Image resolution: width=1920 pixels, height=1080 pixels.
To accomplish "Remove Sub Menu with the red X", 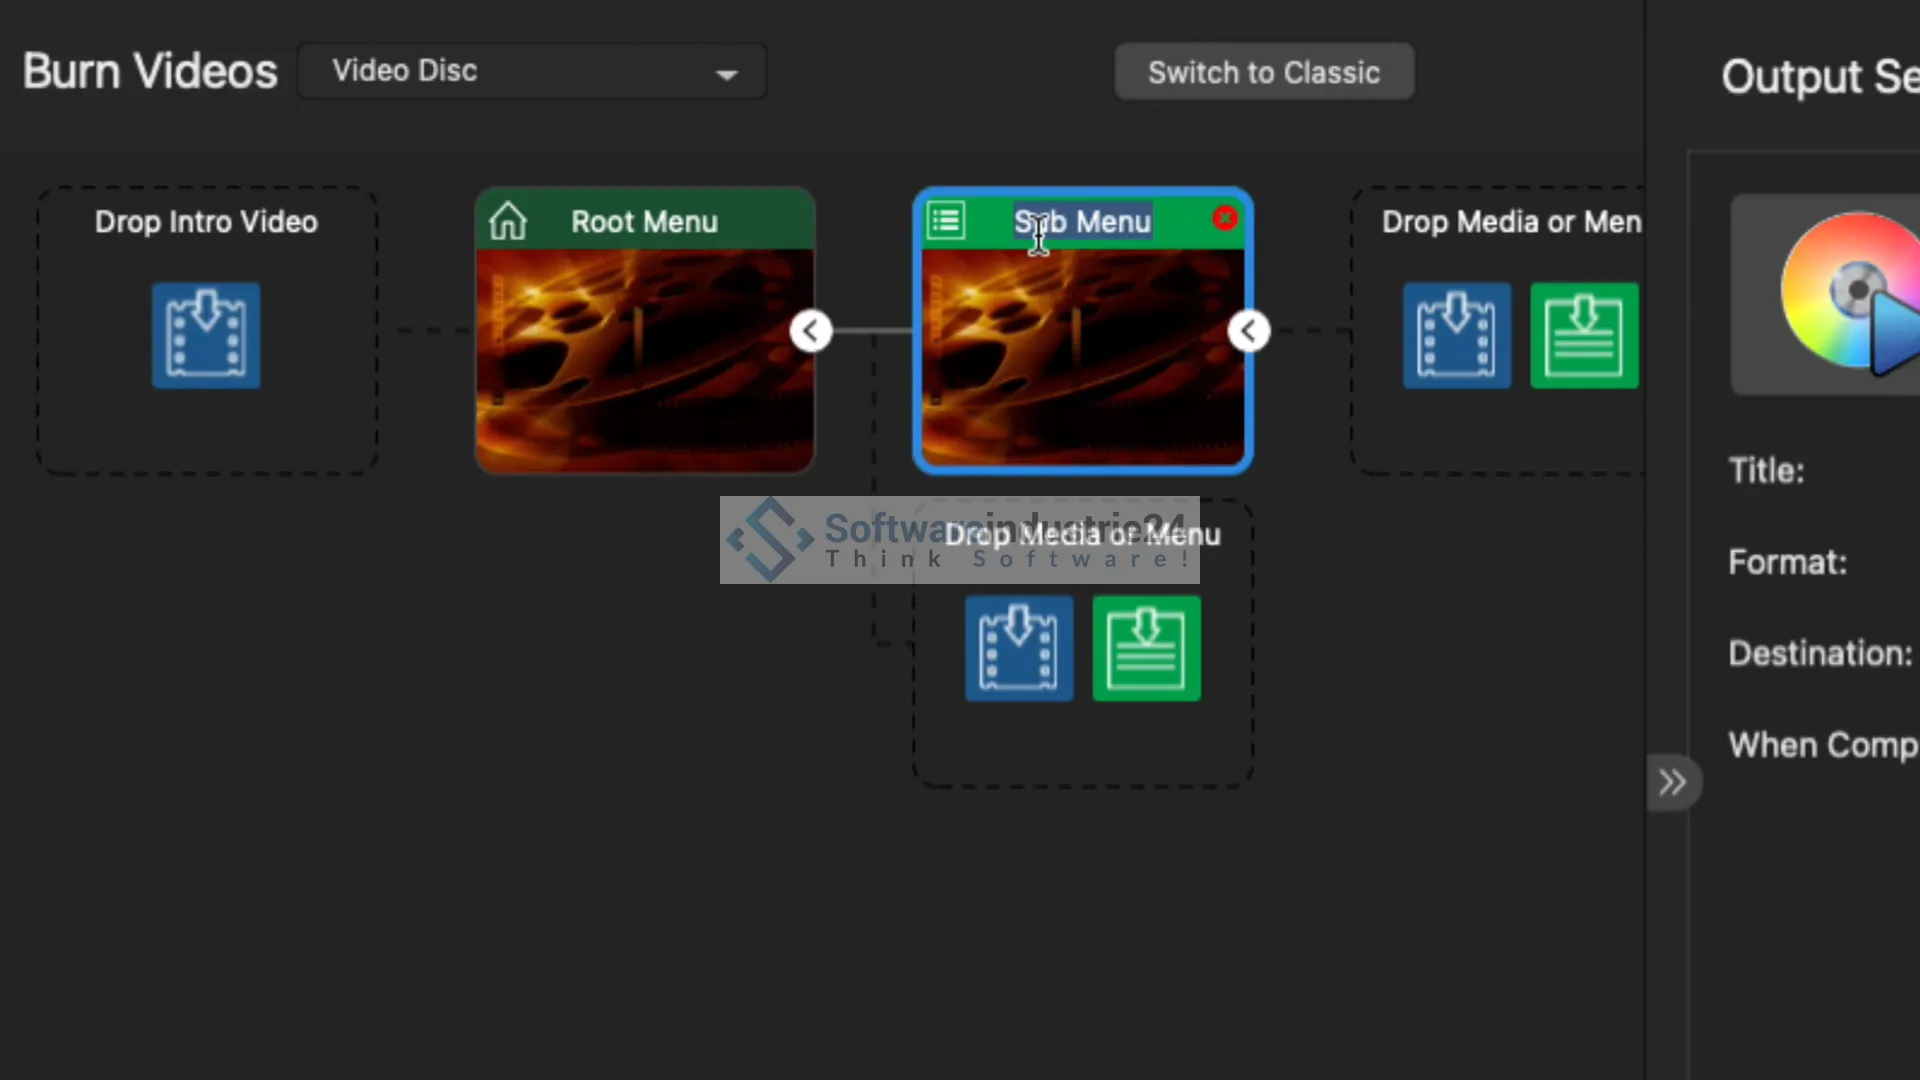I will click(1224, 218).
